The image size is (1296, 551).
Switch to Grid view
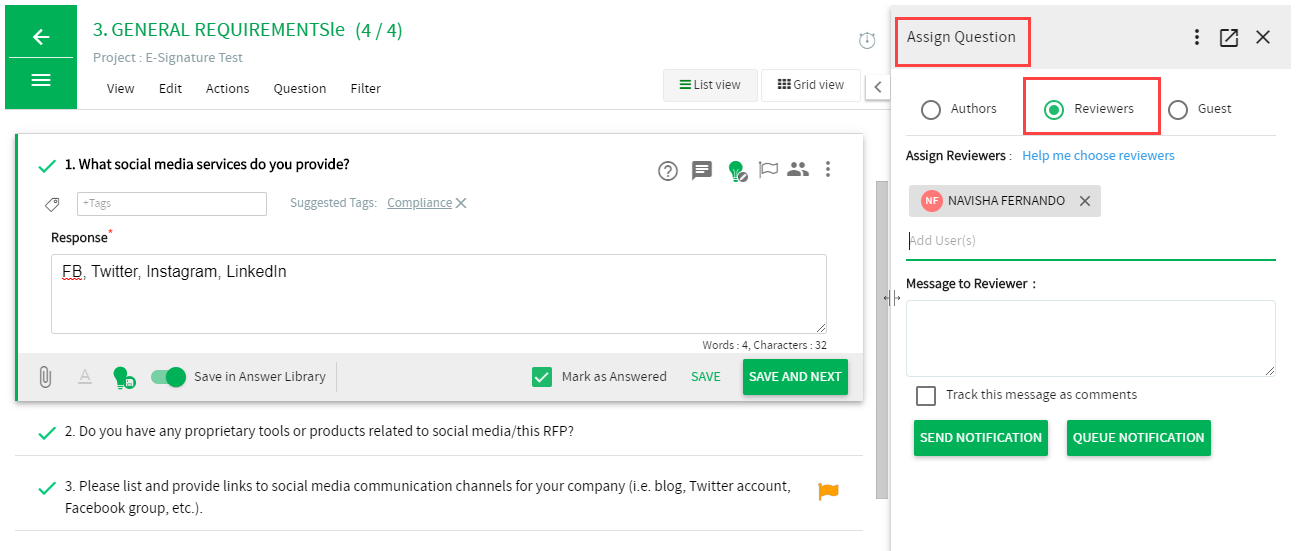811,85
